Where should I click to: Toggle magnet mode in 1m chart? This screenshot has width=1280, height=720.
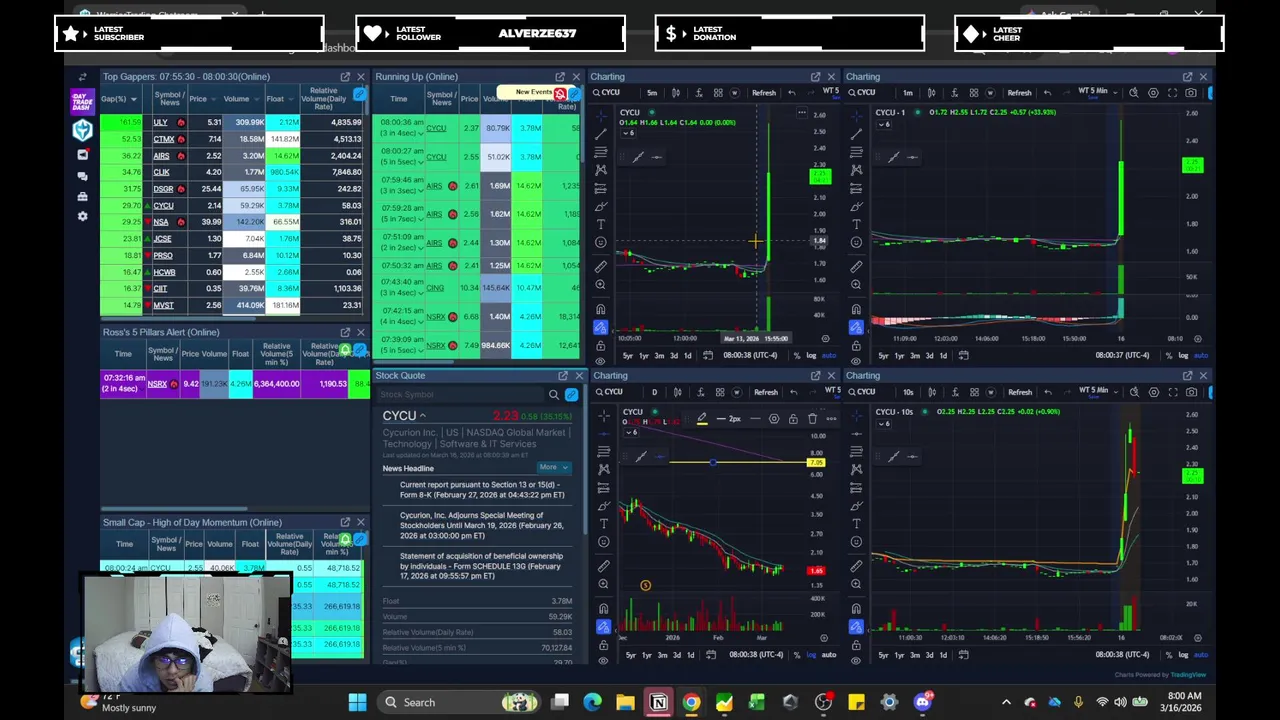(x=856, y=309)
